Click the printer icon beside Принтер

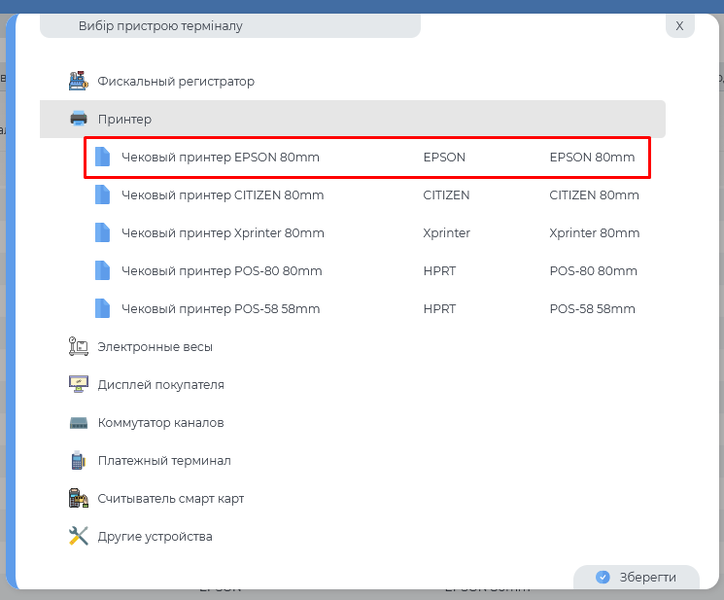[x=79, y=119]
